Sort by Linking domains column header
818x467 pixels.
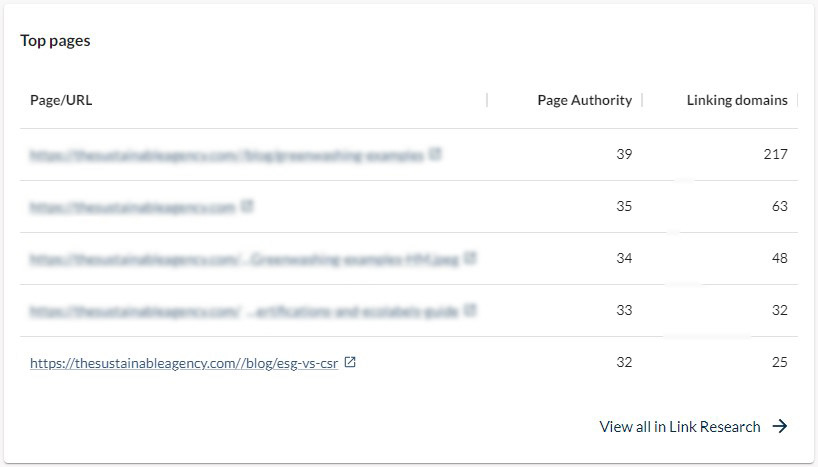pyautogui.click(x=737, y=100)
